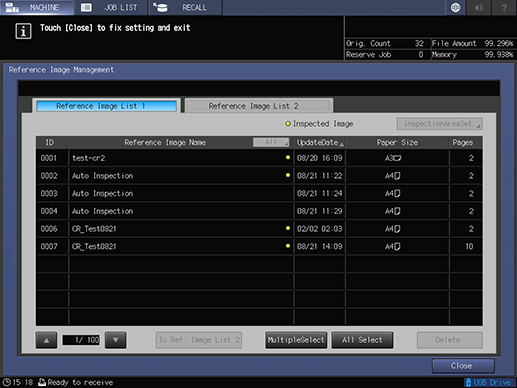The height and width of the screenshot is (388, 517).
Task: Click the A4 paper icon in row 0007
Action: point(393,246)
